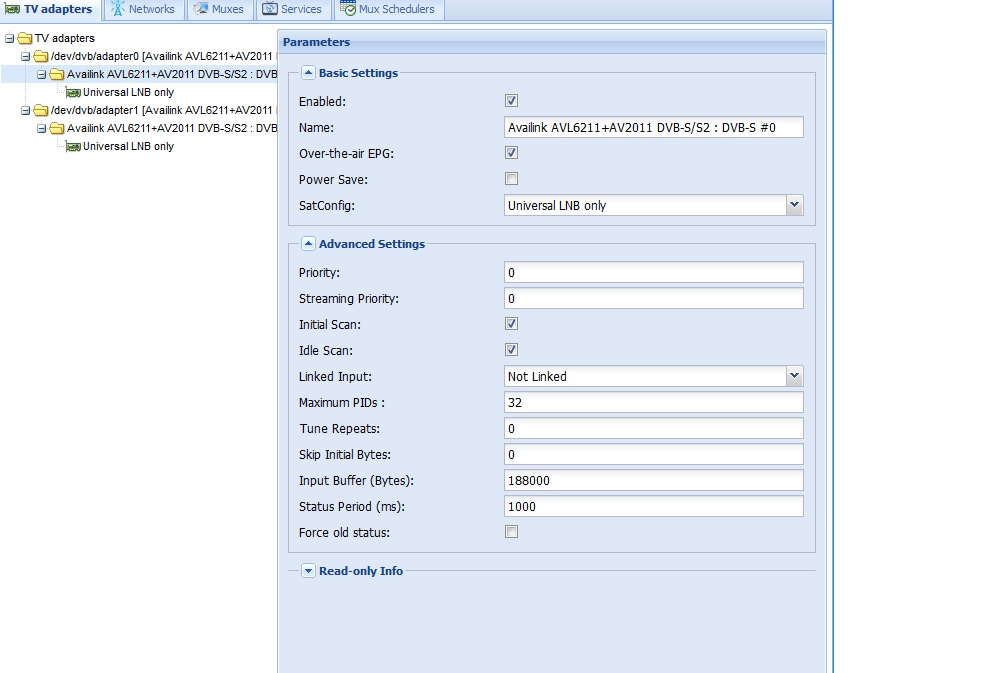Open the Linked Input dropdown

(795, 376)
